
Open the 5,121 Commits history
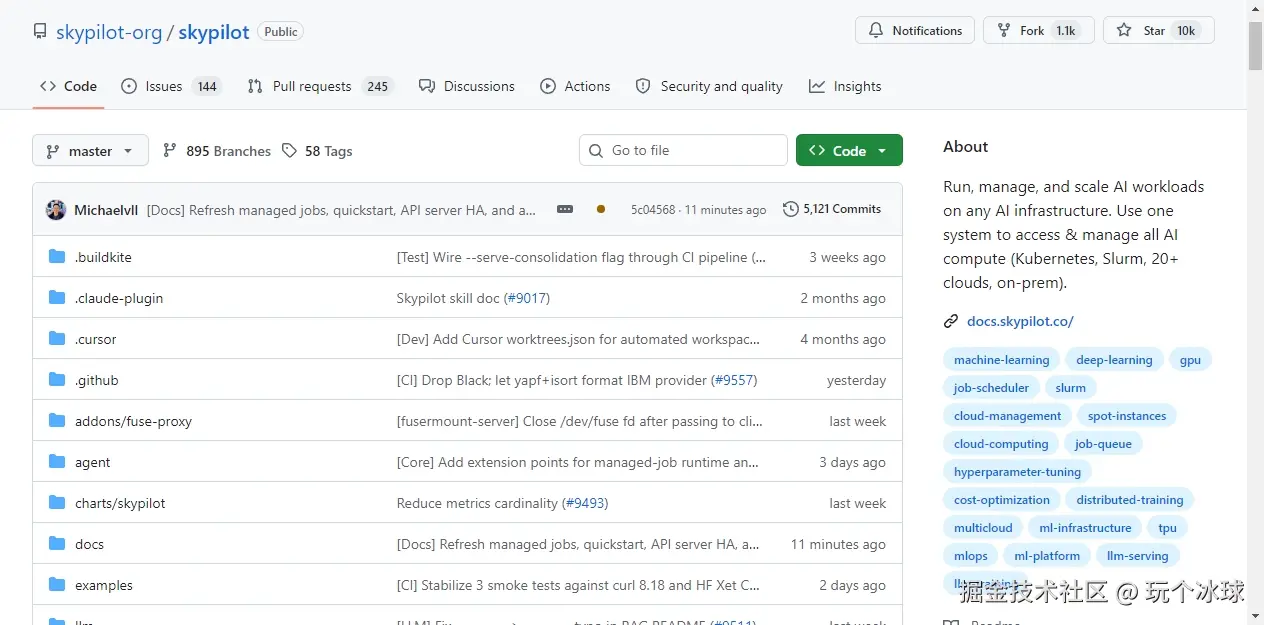click(832, 209)
